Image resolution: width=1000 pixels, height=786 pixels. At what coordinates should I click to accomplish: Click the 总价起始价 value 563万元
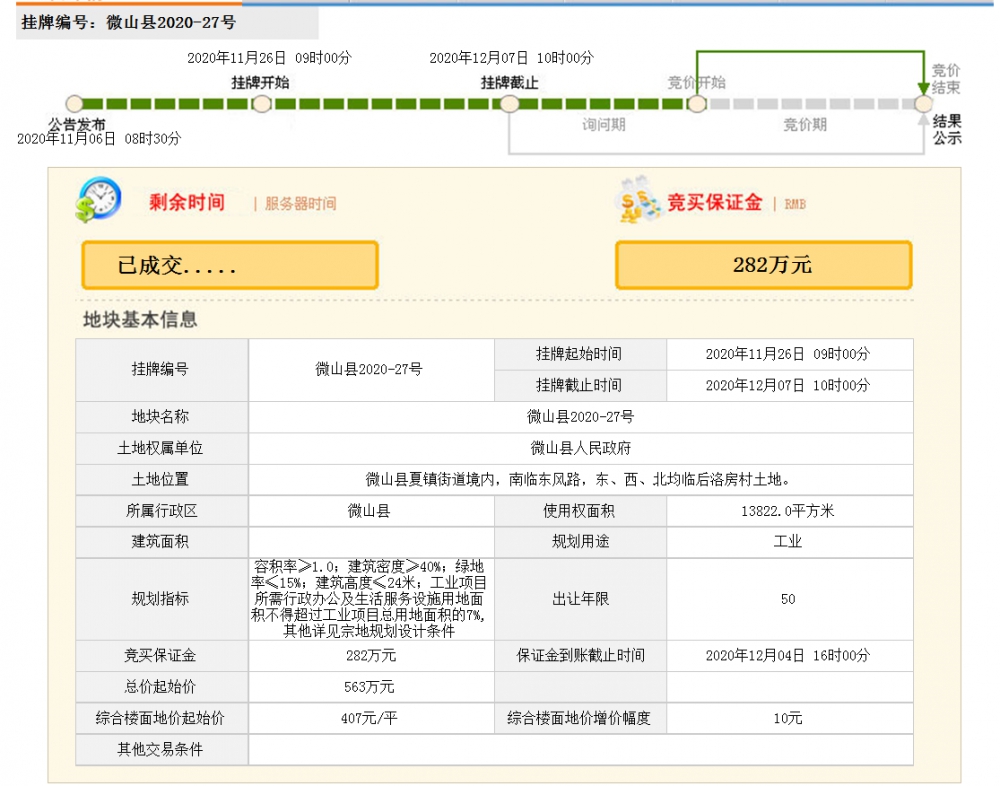(371, 686)
